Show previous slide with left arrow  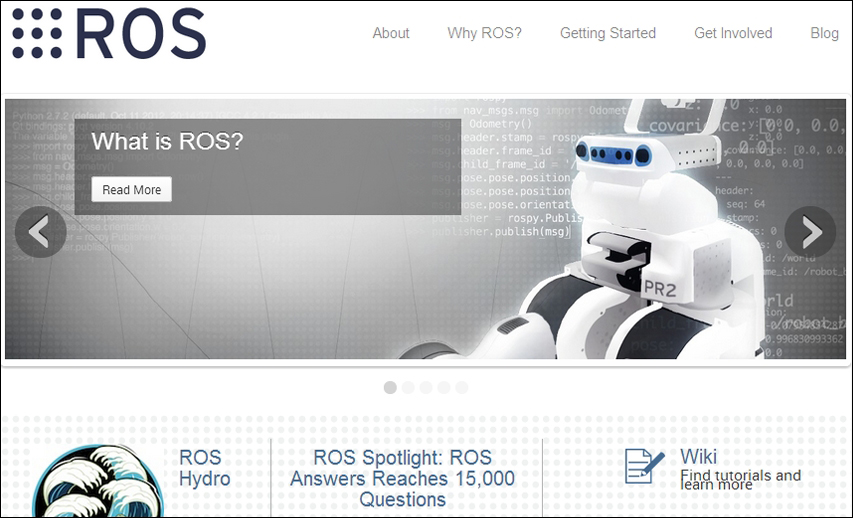tap(41, 232)
